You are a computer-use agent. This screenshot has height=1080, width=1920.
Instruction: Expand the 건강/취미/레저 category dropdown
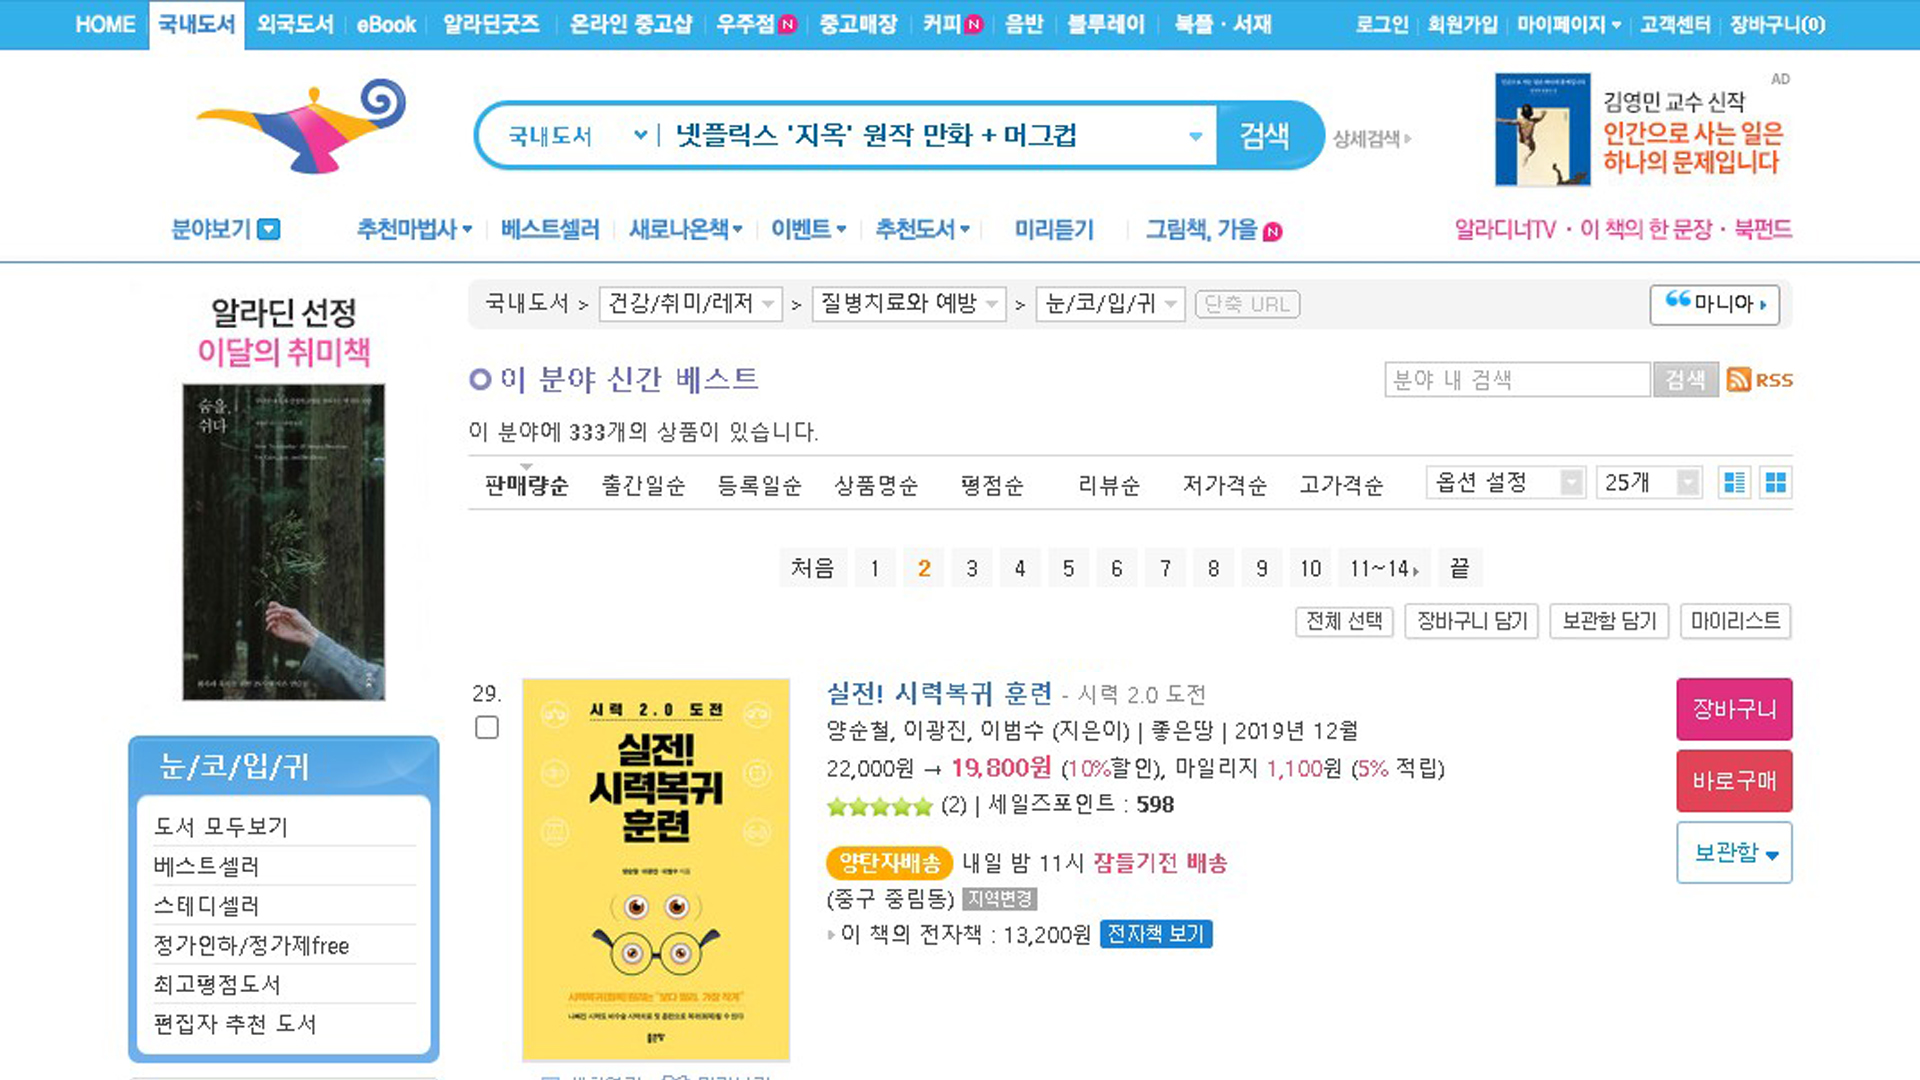point(690,304)
